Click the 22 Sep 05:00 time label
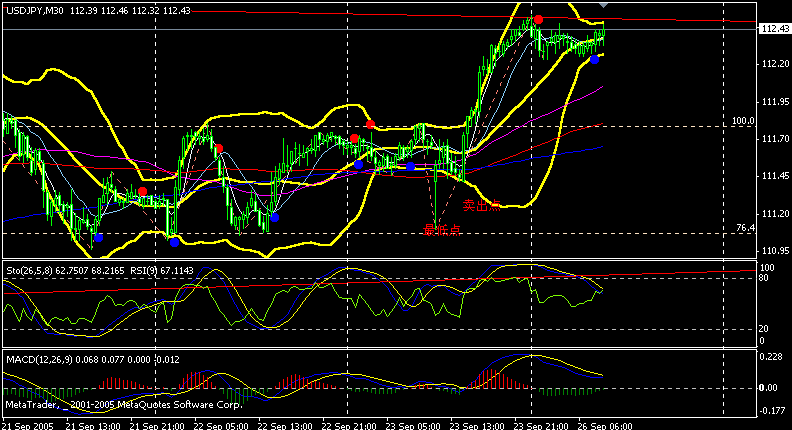The height and width of the screenshot is (430, 792). click(222, 426)
